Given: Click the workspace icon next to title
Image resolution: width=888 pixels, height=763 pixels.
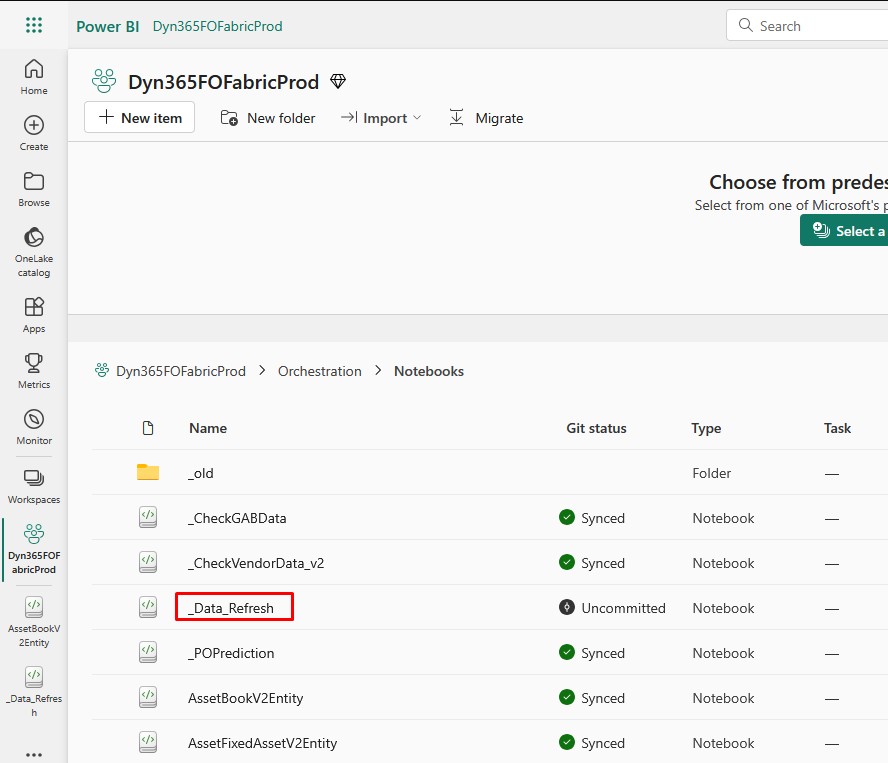Looking at the screenshot, I should (104, 81).
